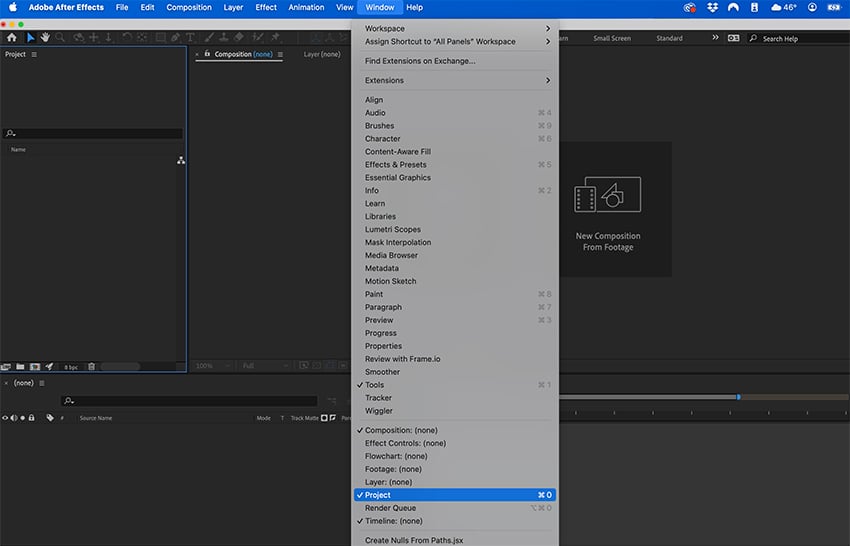Select the Hand tool
Image resolution: width=850 pixels, height=546 pixels.
coord(45,37)
